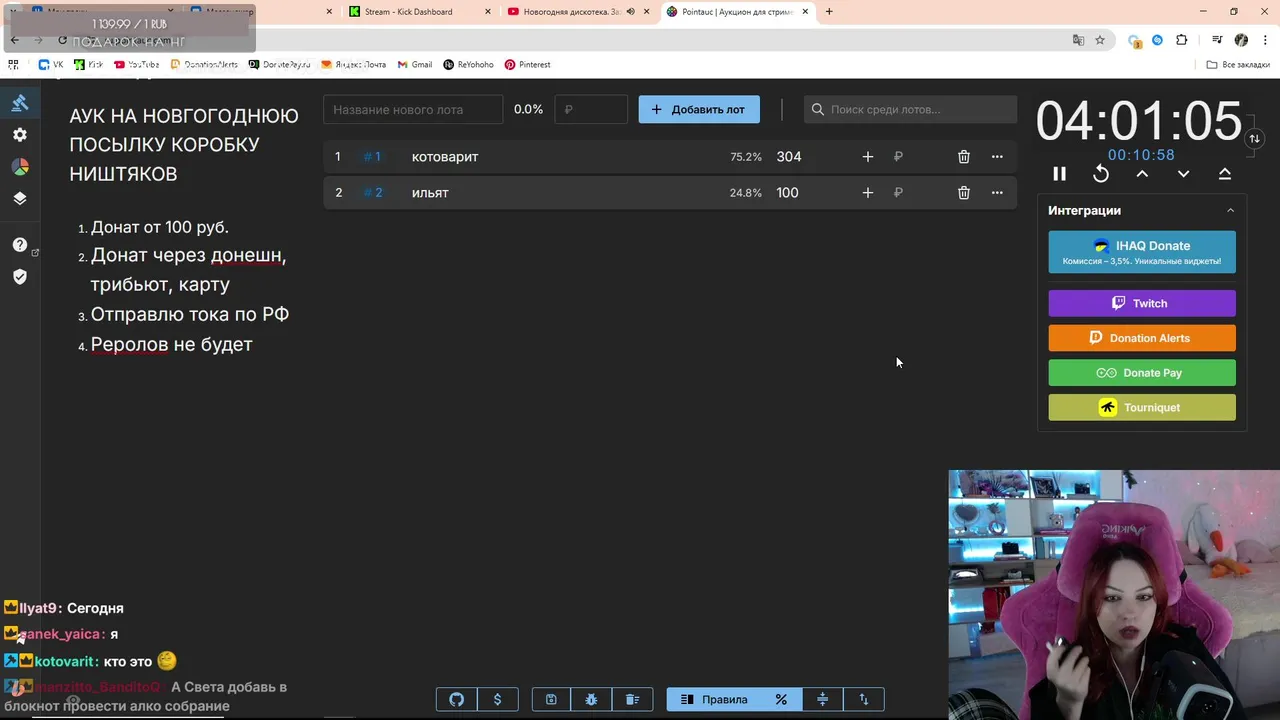Open Pinterest bookmark
Screen dimensions: 1280x720
(528, 65)
